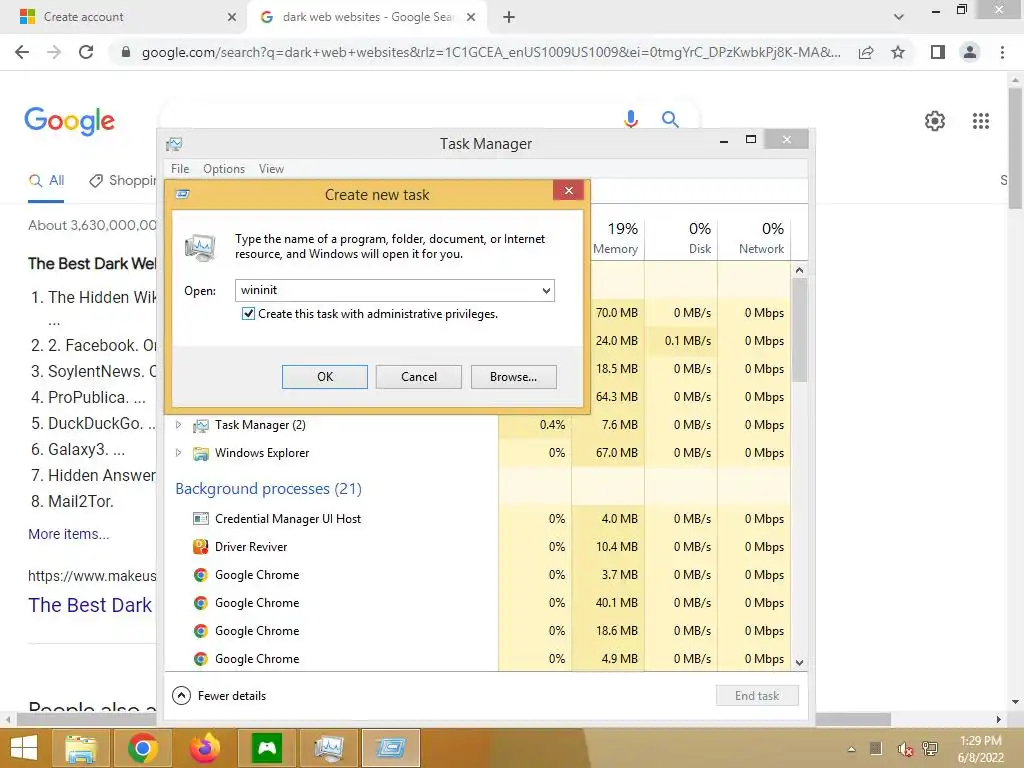Reload the Chrome page
The width and height of the screenshot is (1024, 768).
coord(86,52)
